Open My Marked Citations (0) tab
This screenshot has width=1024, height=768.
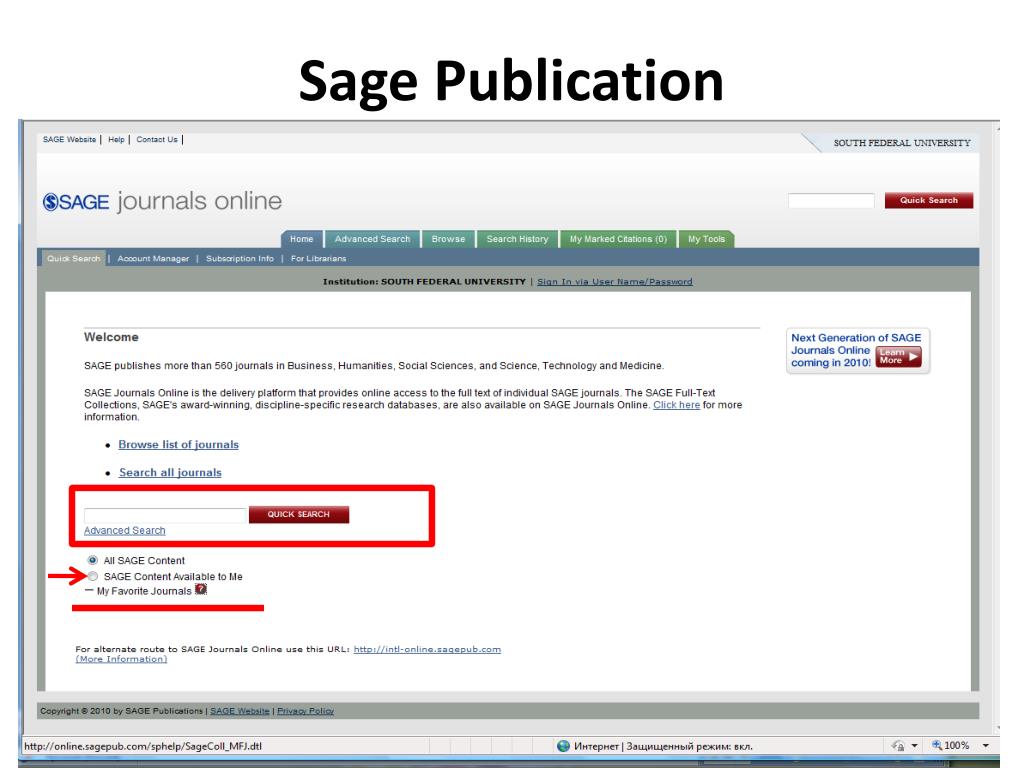point(618,239)
